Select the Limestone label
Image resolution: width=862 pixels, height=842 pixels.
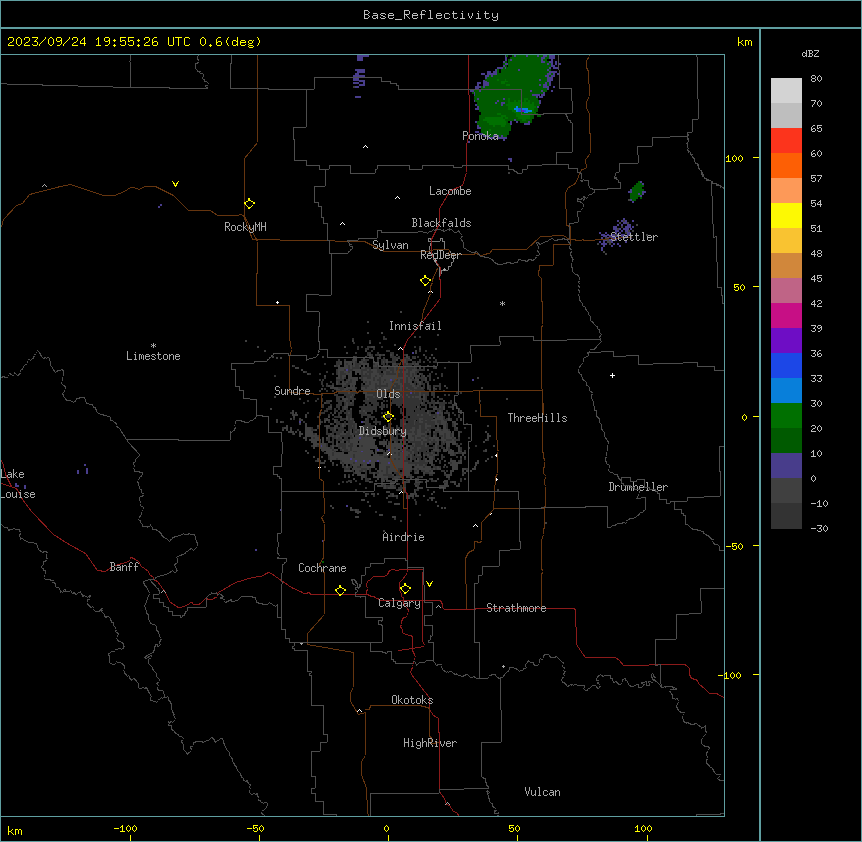(x=153, y=356)
